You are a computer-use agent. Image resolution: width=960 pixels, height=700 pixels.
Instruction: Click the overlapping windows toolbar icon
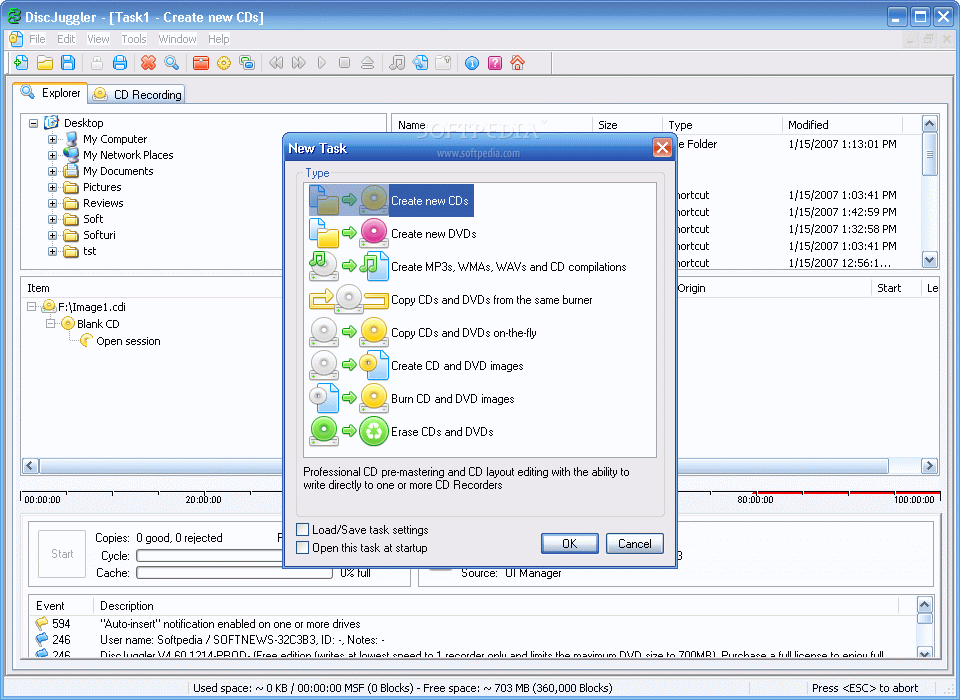click(x=247, y=62)
